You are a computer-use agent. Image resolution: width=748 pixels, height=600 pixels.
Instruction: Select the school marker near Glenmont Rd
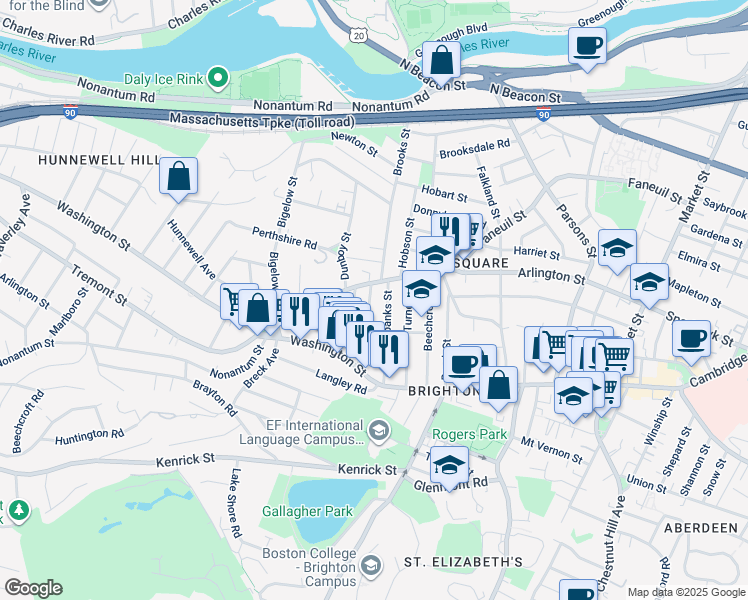(449, 465)
